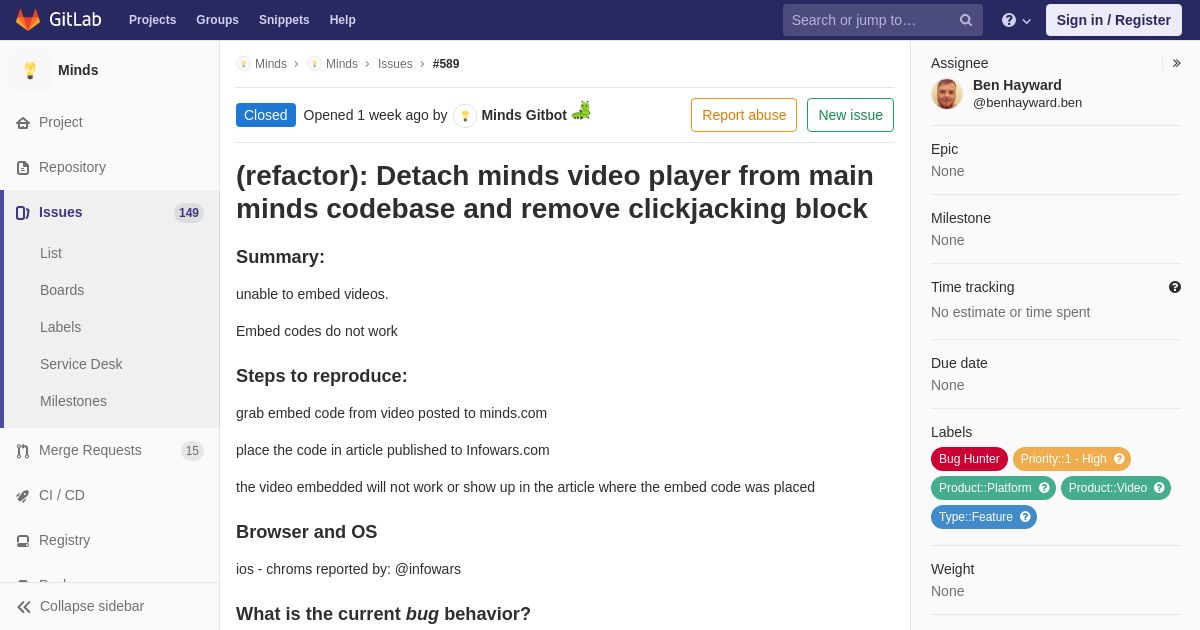The width and height of the screenshot is (1200, 630).
Task: Collapse the right sidebar with double chevron
Action: (x=1176, y=63)
